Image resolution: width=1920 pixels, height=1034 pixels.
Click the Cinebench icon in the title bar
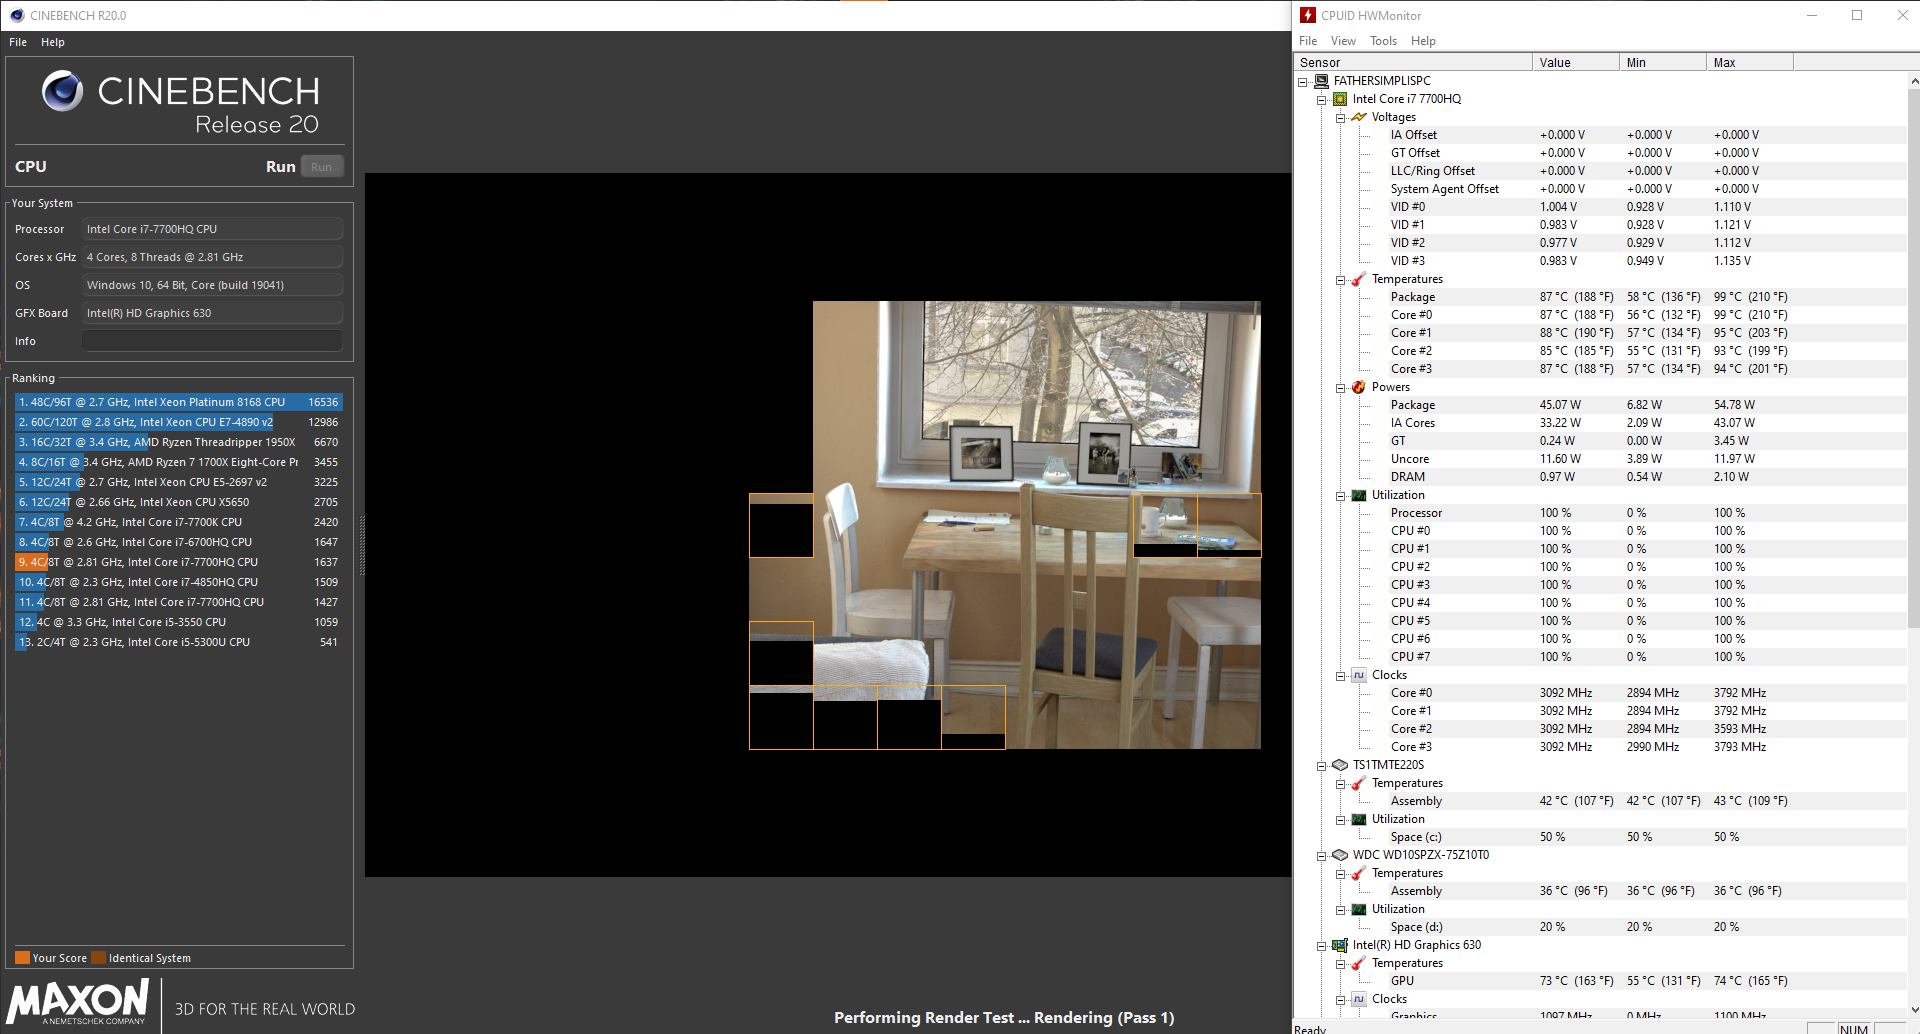(x=16, y=15)
